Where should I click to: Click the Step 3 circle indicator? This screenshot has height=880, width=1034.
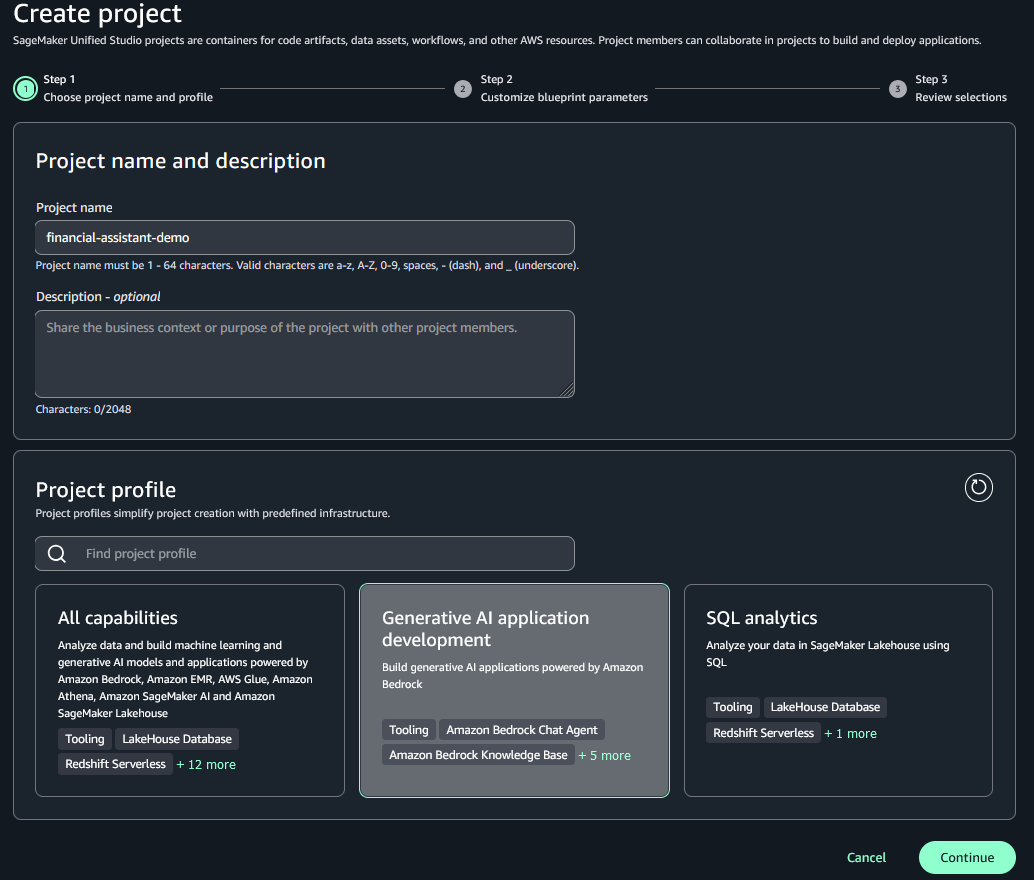pyautogui.click(x=897, y=89)
